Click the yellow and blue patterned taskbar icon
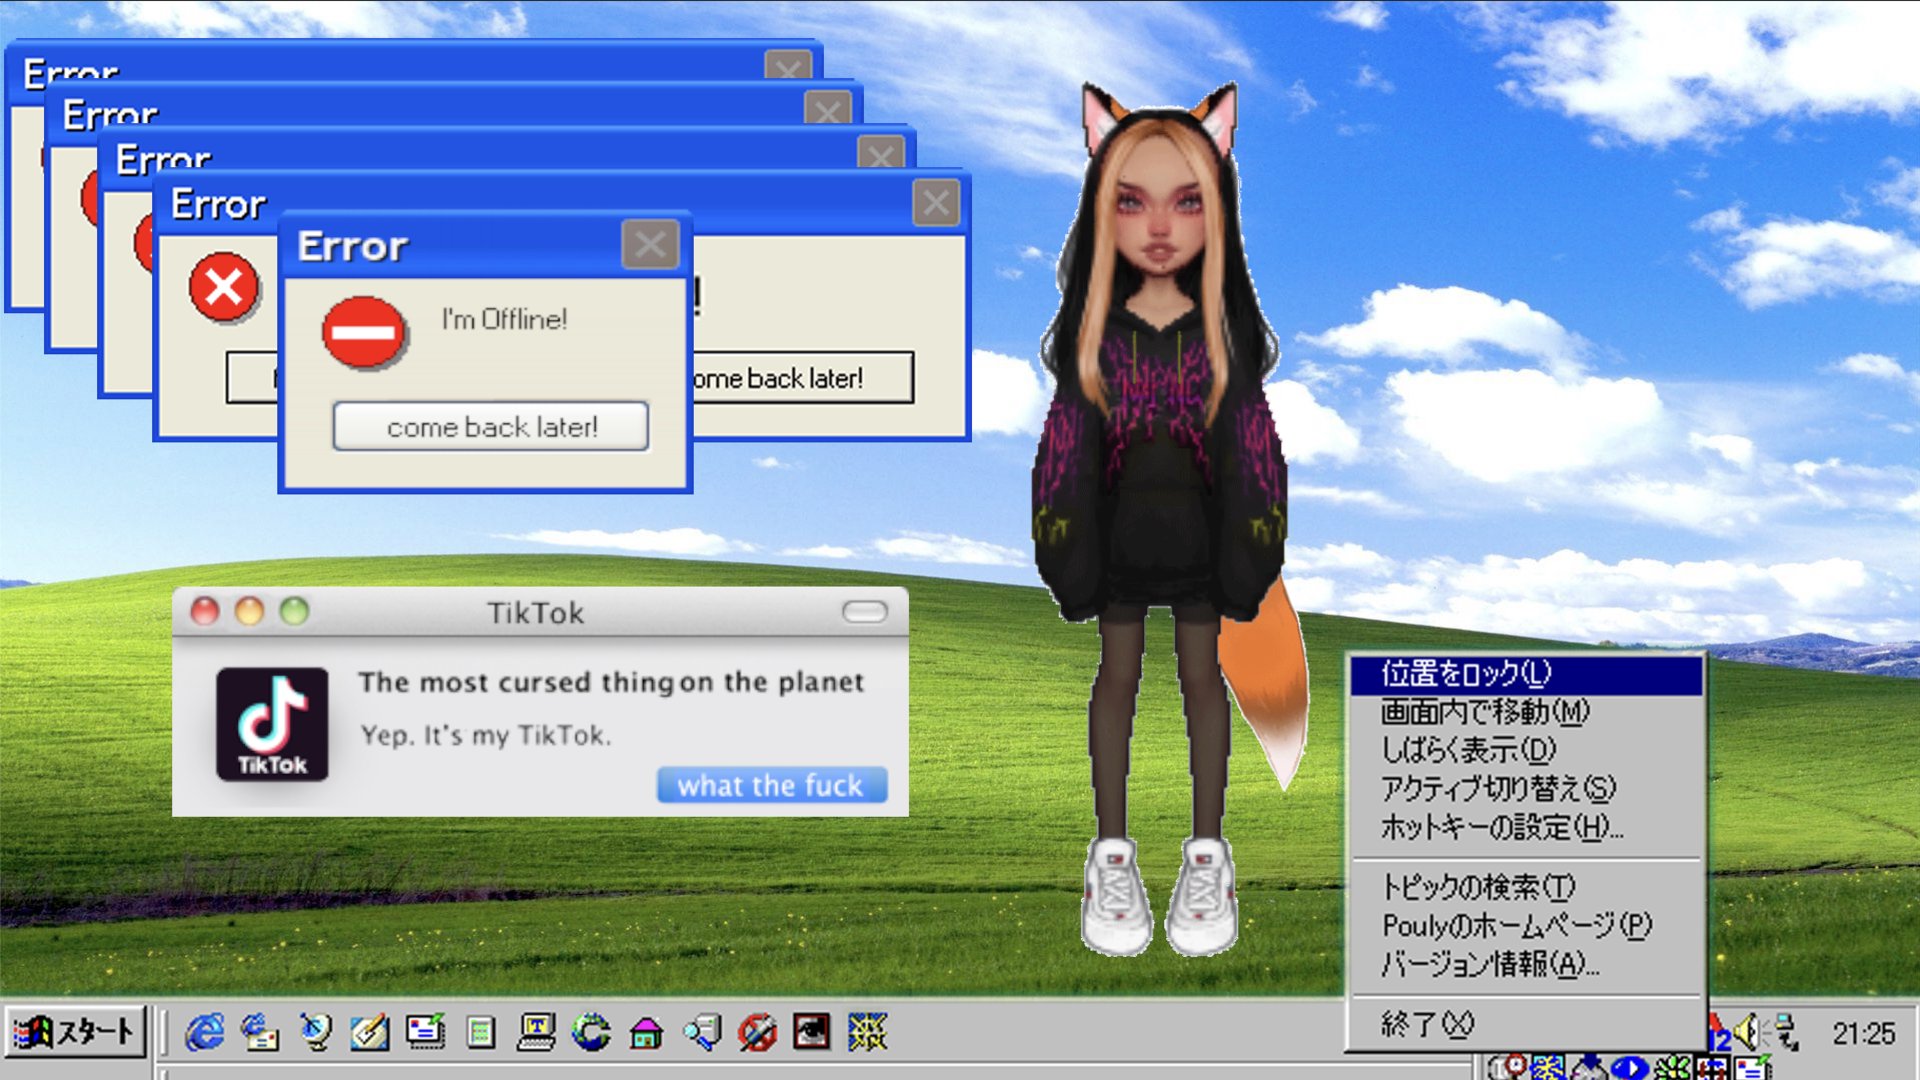This screenshot has width=1920, height=1080. pyautogui.click(x=867, y=1031)
